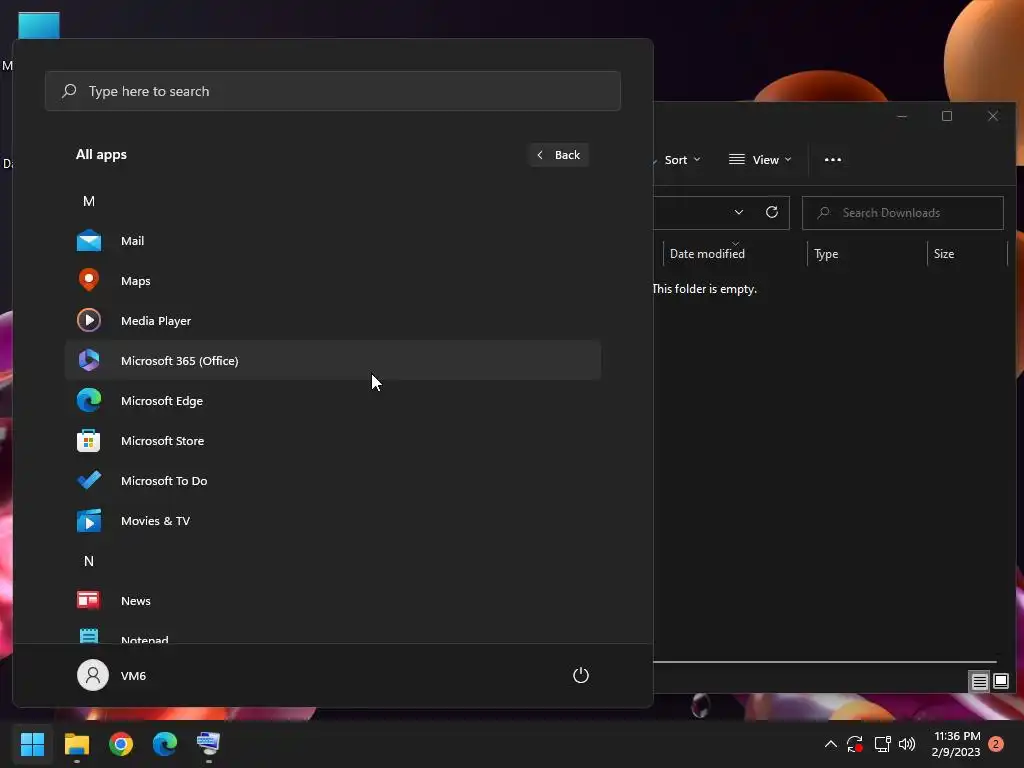The image size is (1024, 768).
Task: Select the Media Player label
Action: [156, 321]
